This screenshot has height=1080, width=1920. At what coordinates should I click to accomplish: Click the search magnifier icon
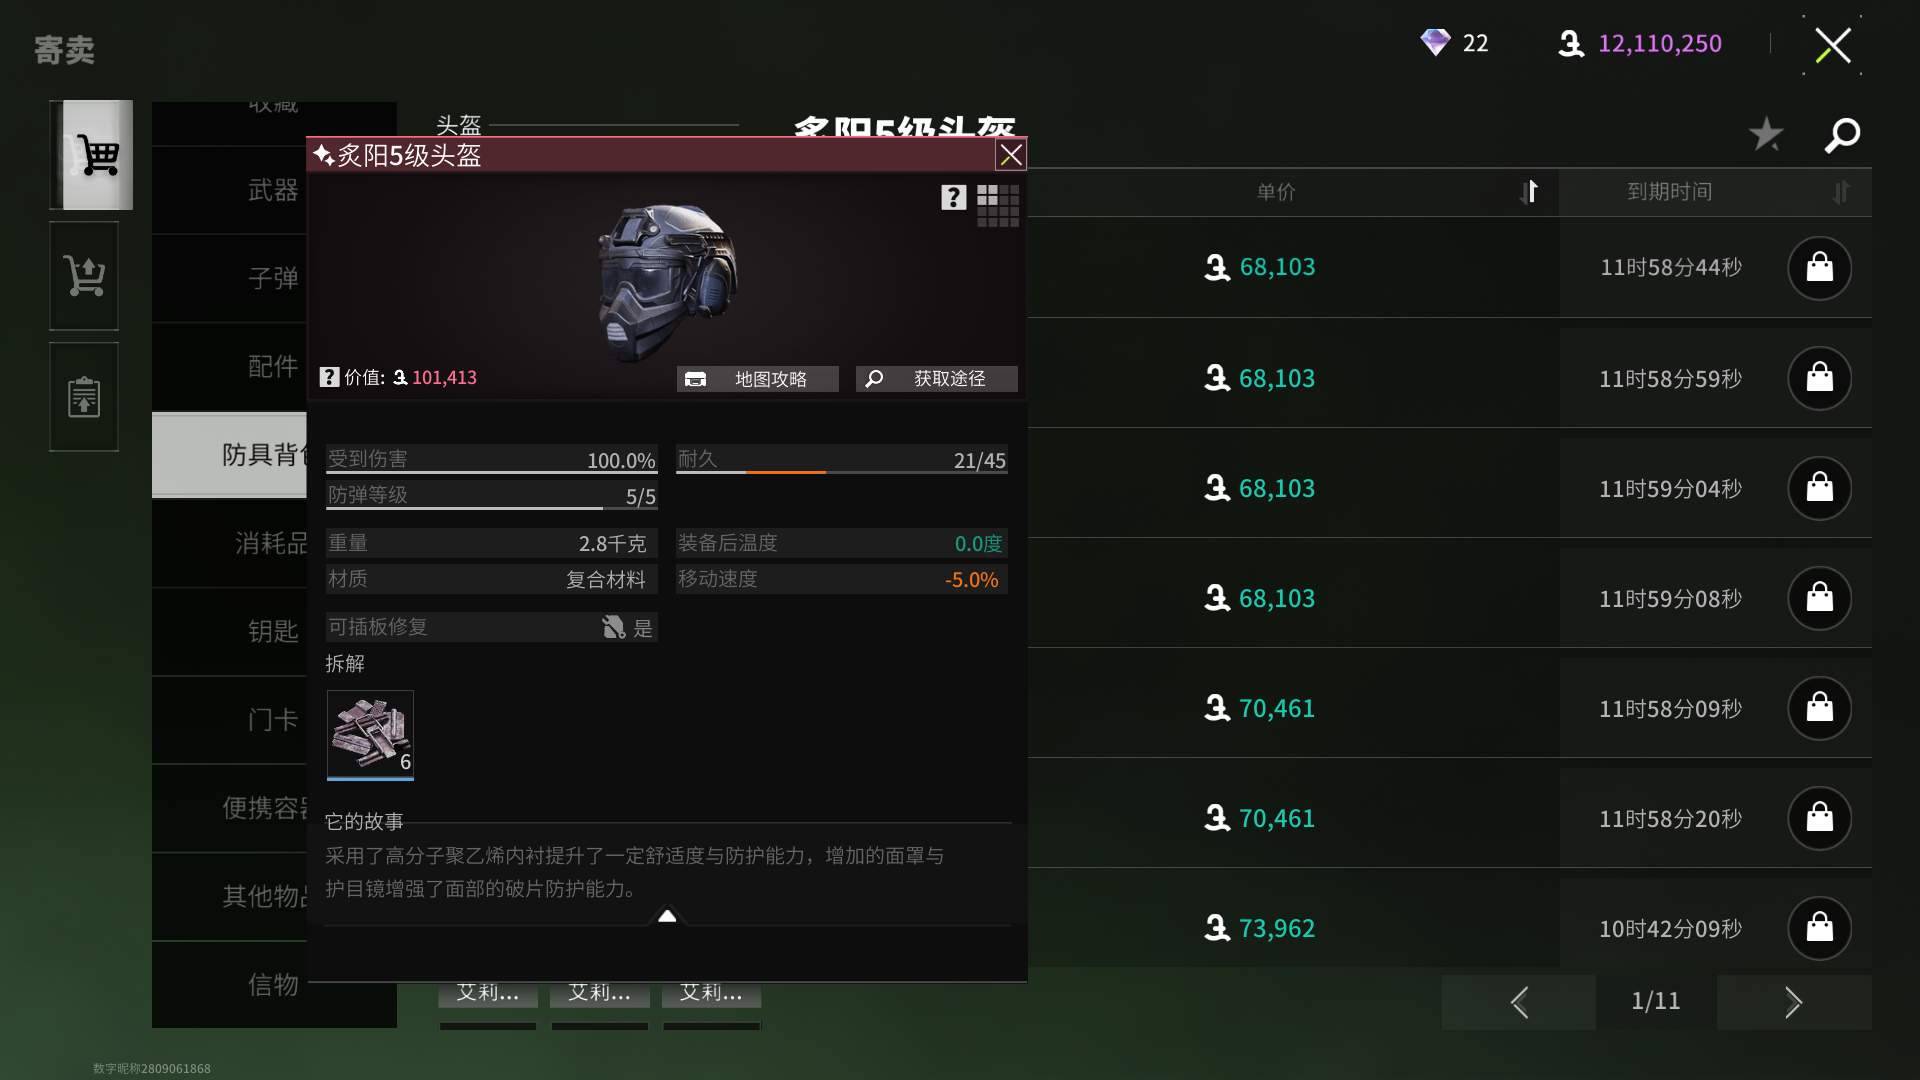pyautogui.click(x=1842, y=135)
